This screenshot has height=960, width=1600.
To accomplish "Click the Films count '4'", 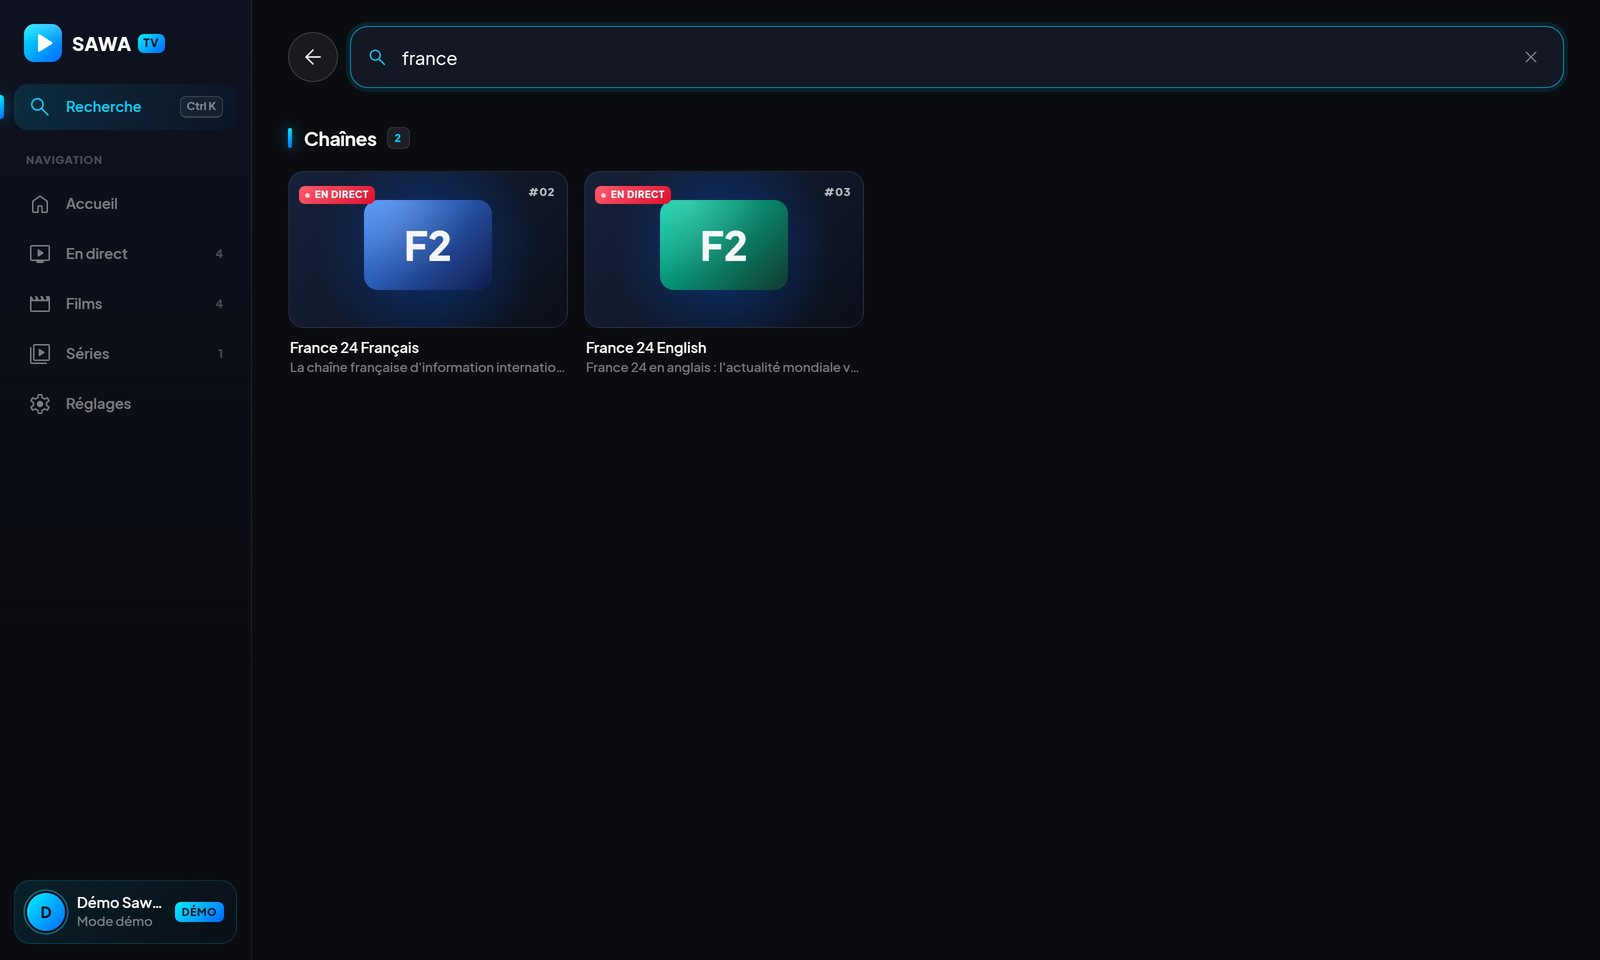I will [x=219, y=304].
